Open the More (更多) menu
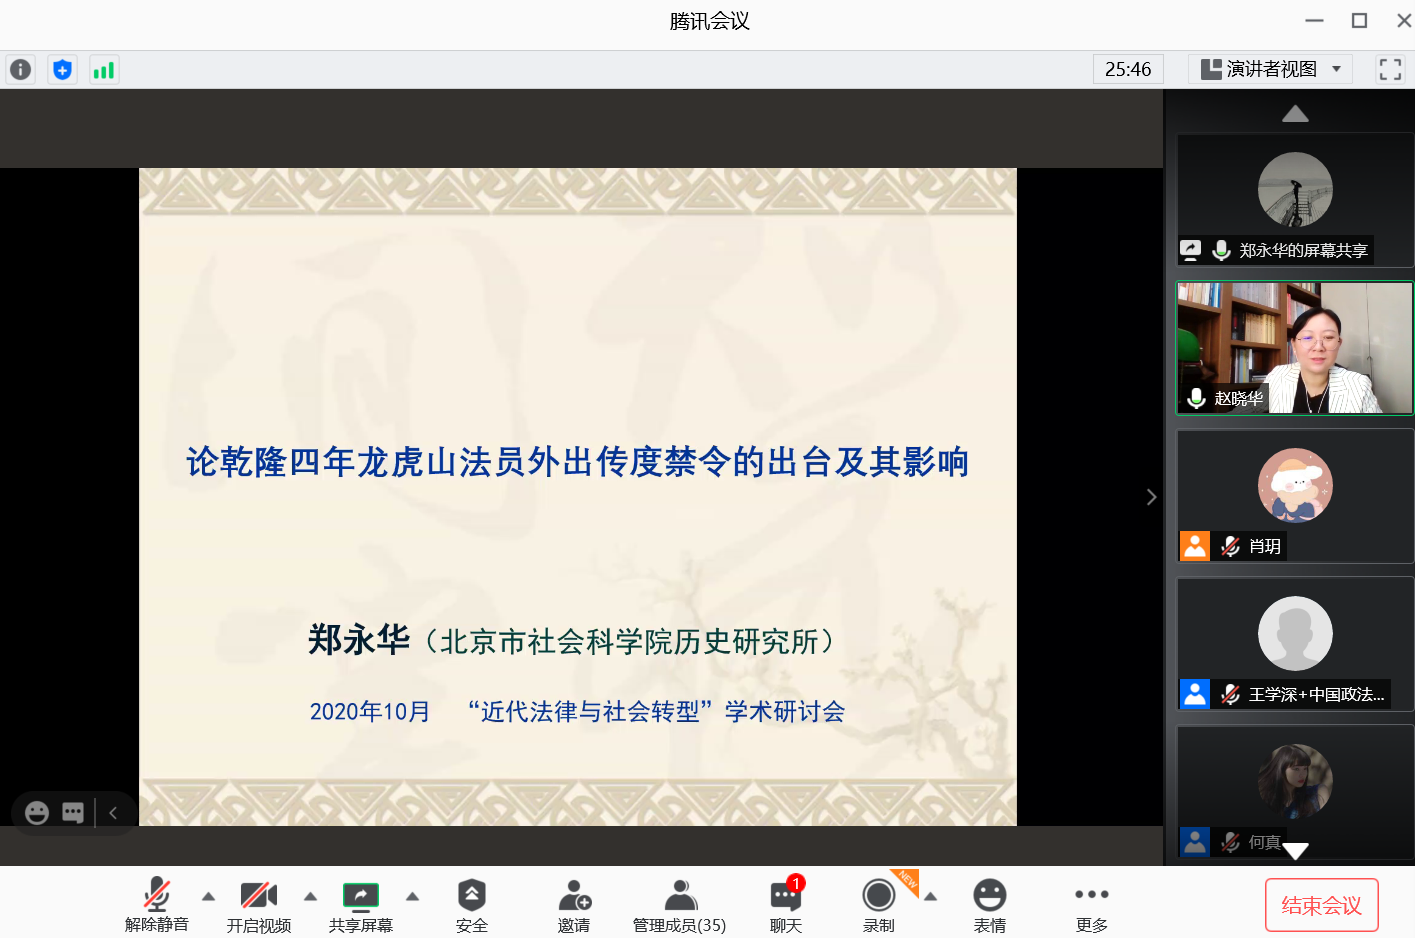The width and height of the screenshot is (1415, 938). pos(1091,905)
